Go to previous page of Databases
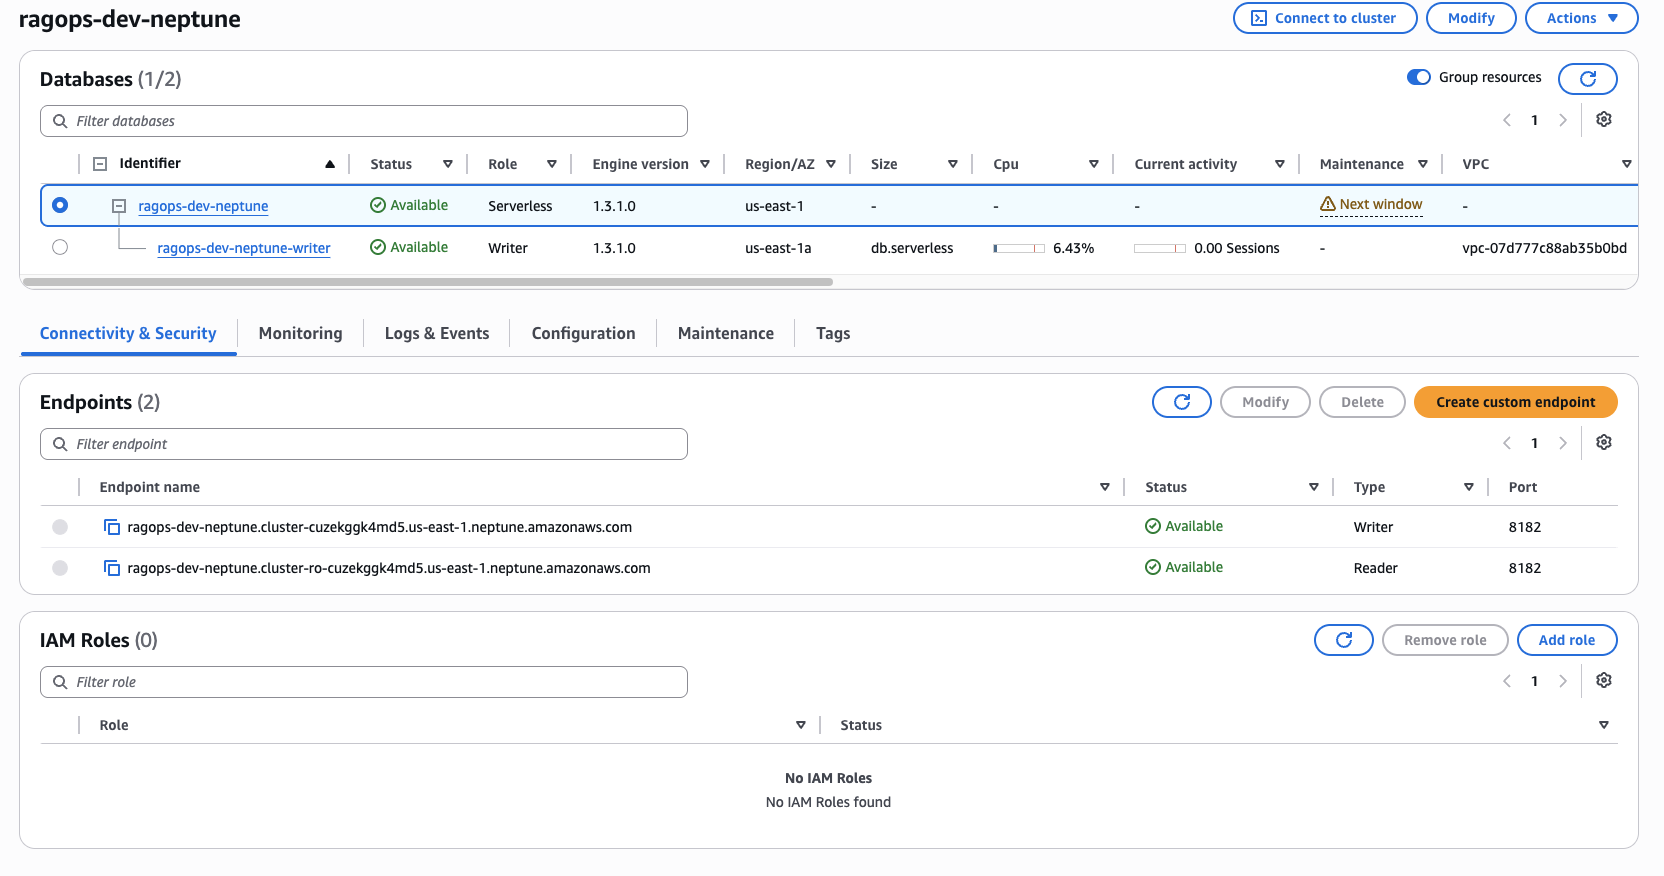The height and width of the screenshot is (876, 1664). tap(1507, 120)
